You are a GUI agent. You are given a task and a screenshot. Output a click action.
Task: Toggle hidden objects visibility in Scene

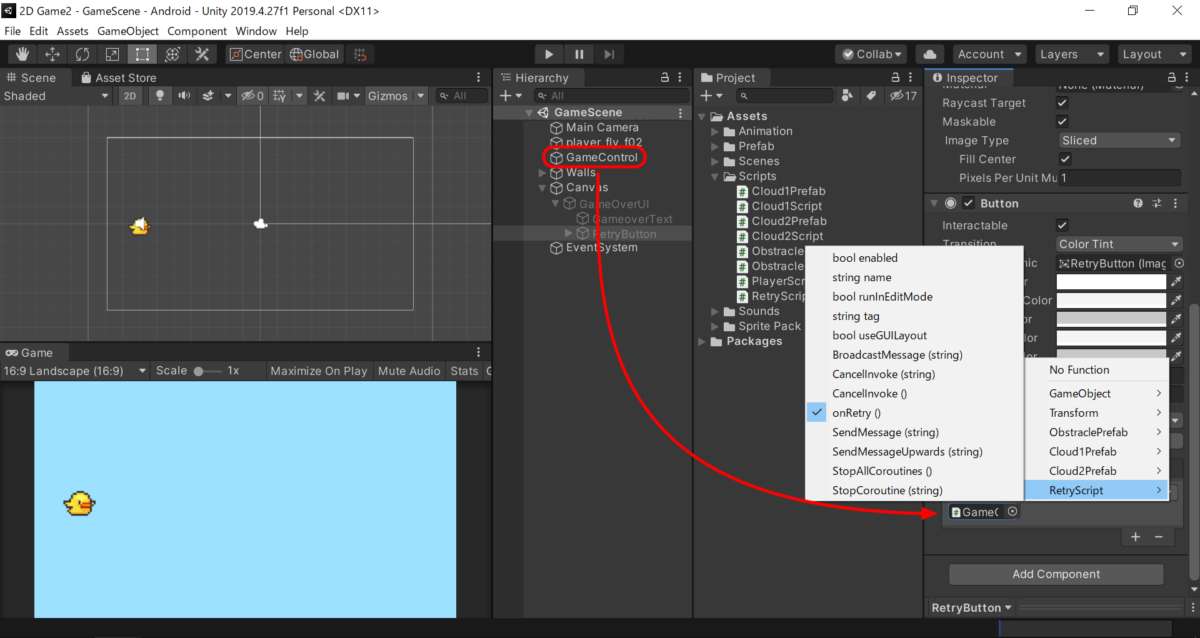coord(253,96)
